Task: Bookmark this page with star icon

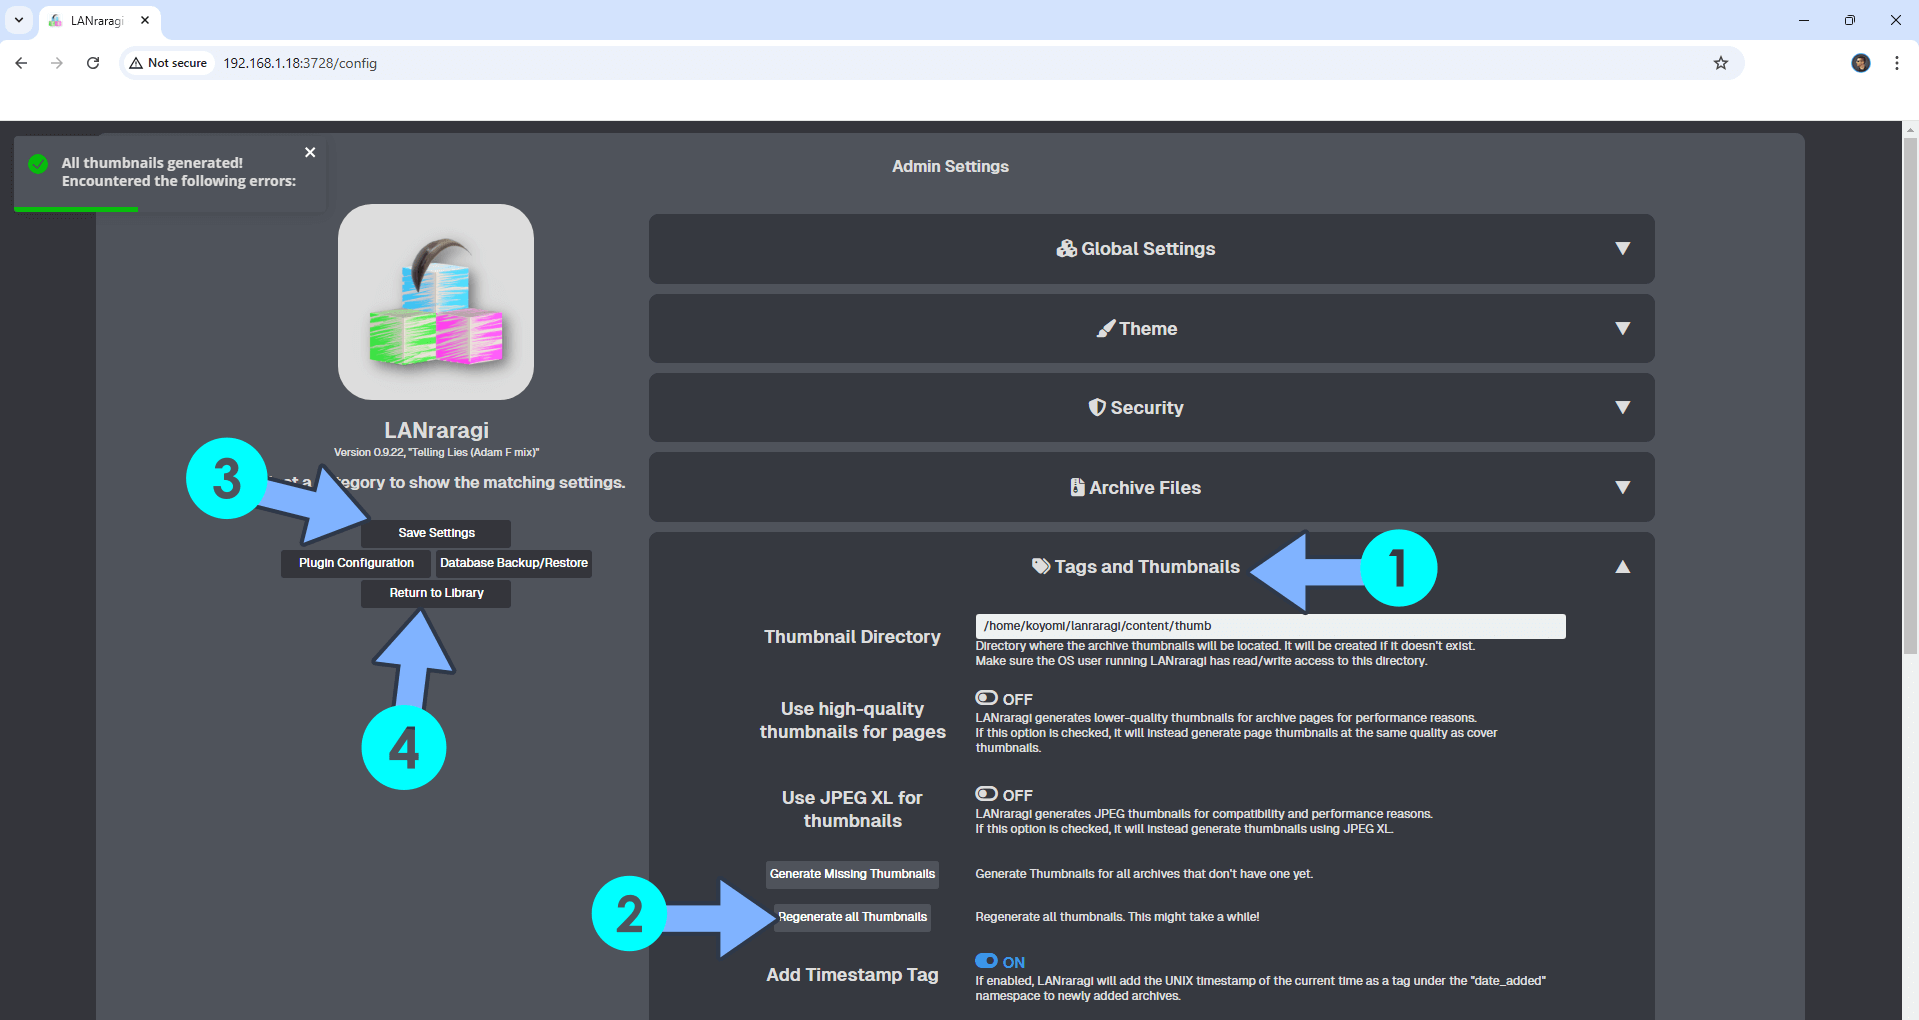Action: (x=1721, y=63)
